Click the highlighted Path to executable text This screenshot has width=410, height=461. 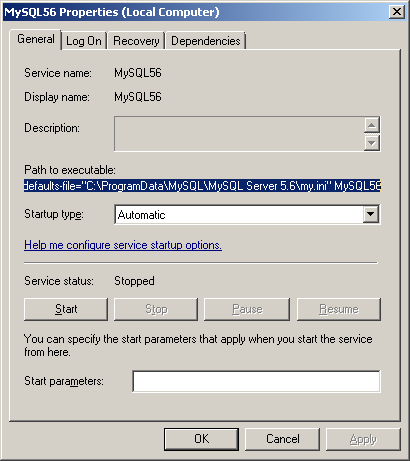pyautogui.click(x=202, y=186)
